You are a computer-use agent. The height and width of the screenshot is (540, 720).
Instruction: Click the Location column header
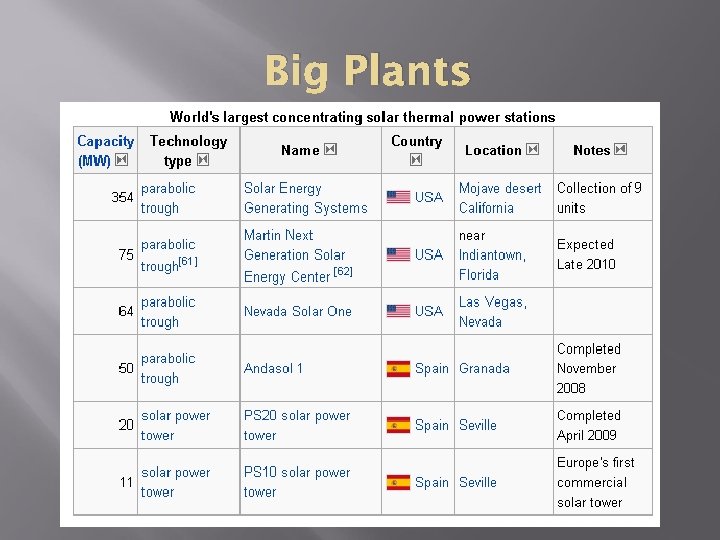[504, 150]
